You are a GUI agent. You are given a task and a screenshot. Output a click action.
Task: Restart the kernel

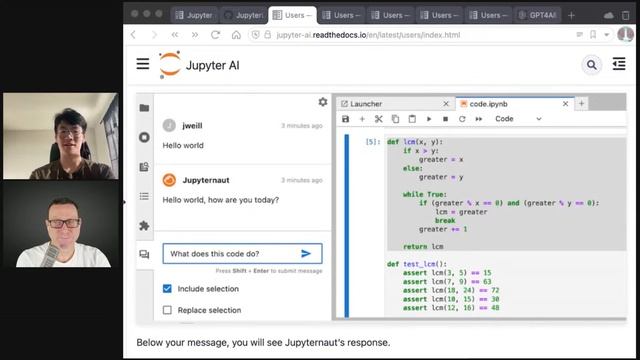coord(462,119)
